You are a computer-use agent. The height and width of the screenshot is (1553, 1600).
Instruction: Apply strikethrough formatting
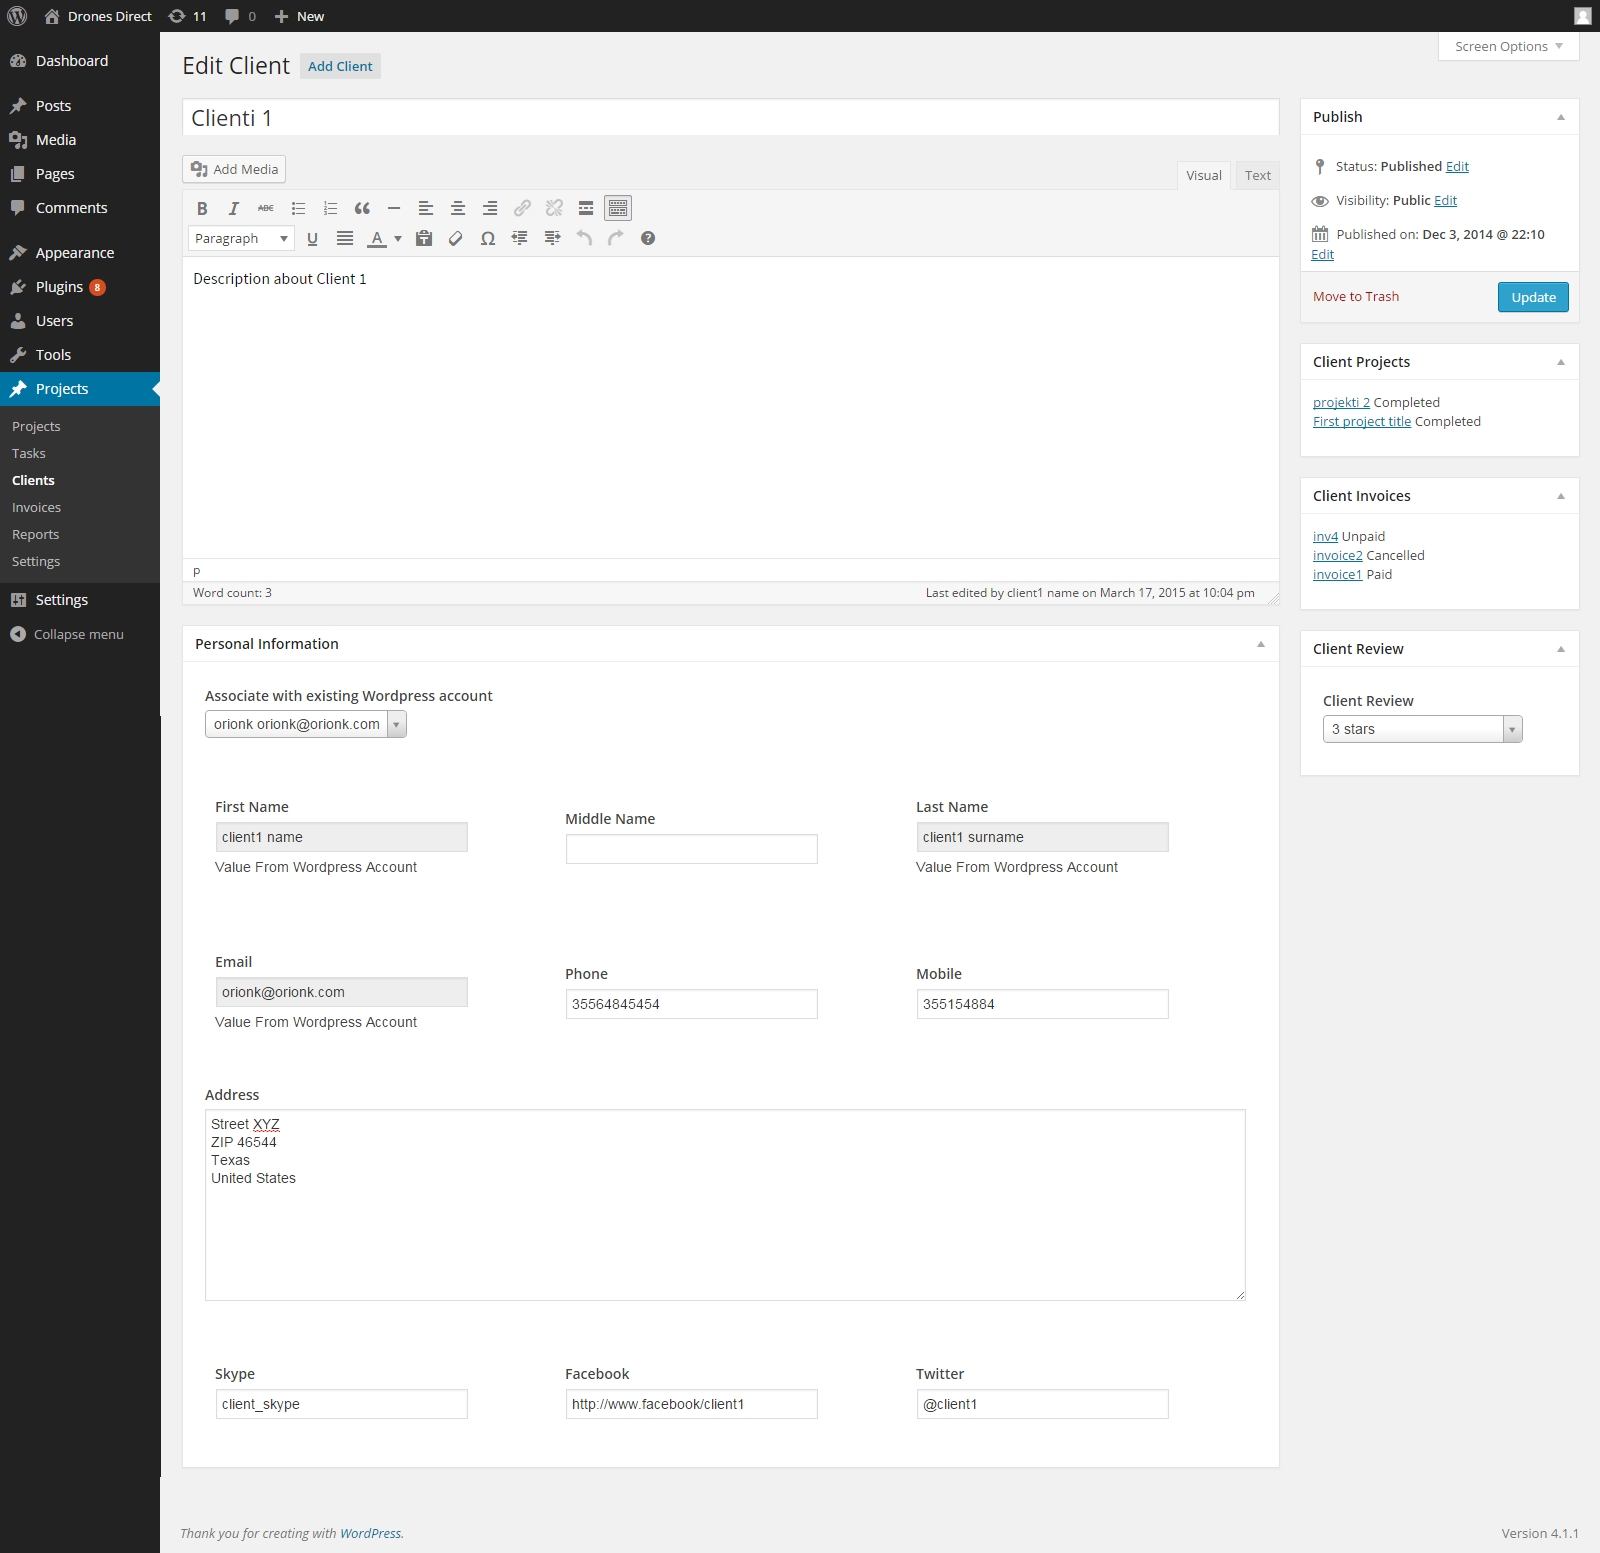pyautogui.click(x=266, y=208)
